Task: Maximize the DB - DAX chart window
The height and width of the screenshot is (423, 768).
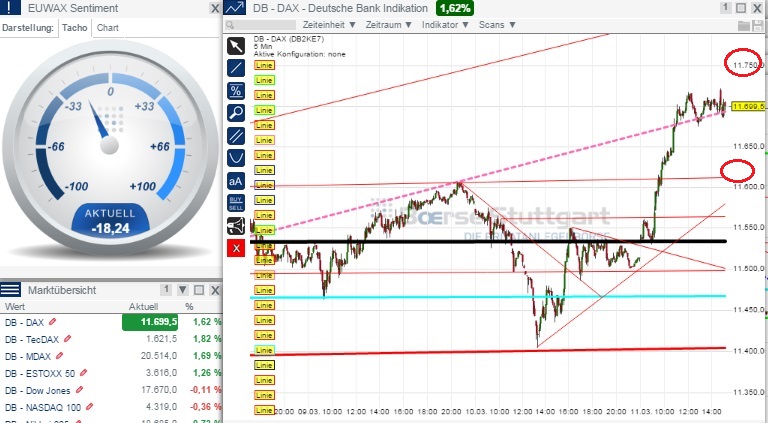Action: coord(741,8)
